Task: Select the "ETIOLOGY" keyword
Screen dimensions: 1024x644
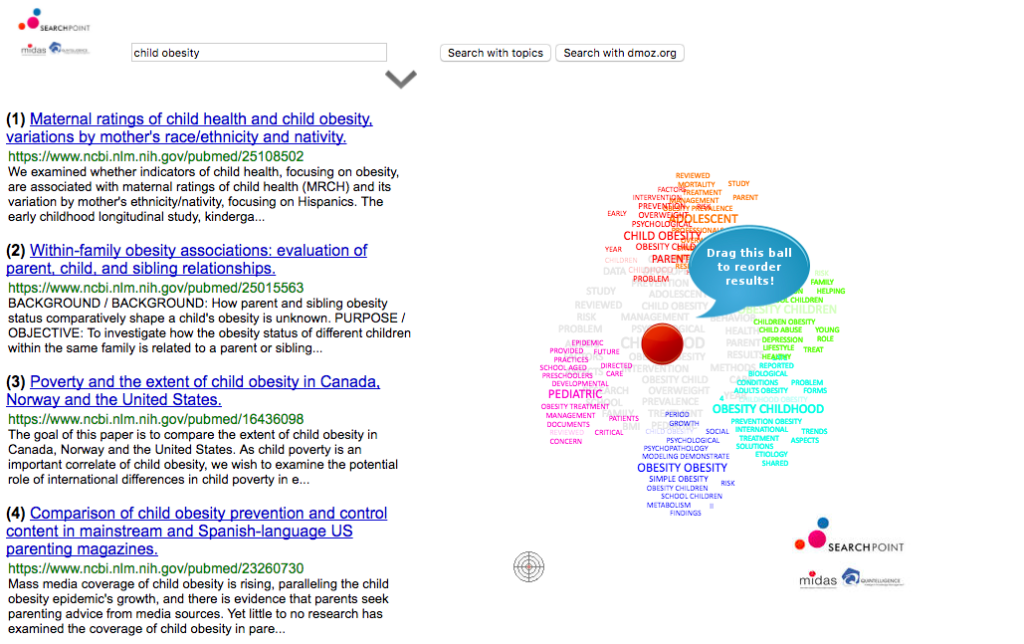Action: (771, 454)
